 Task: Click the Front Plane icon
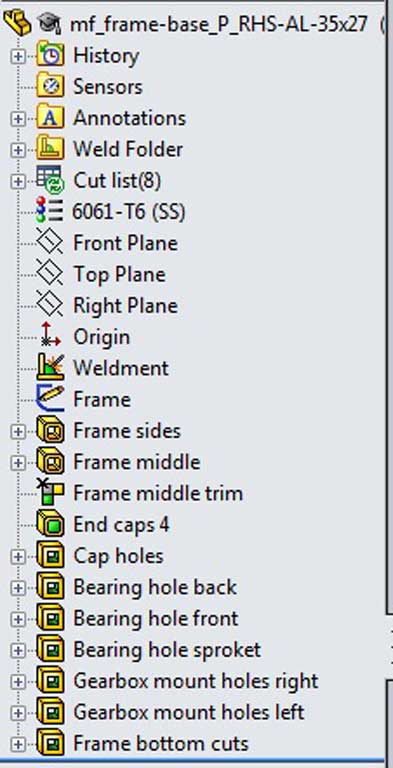pyautogui.click(x=50, y=242)
